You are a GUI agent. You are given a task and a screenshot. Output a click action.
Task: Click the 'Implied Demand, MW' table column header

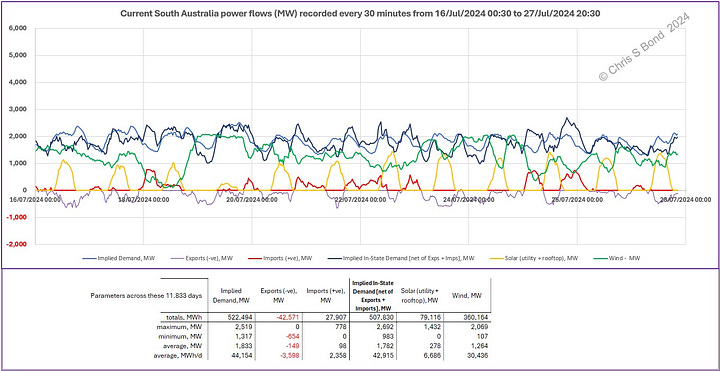[231, 296]
